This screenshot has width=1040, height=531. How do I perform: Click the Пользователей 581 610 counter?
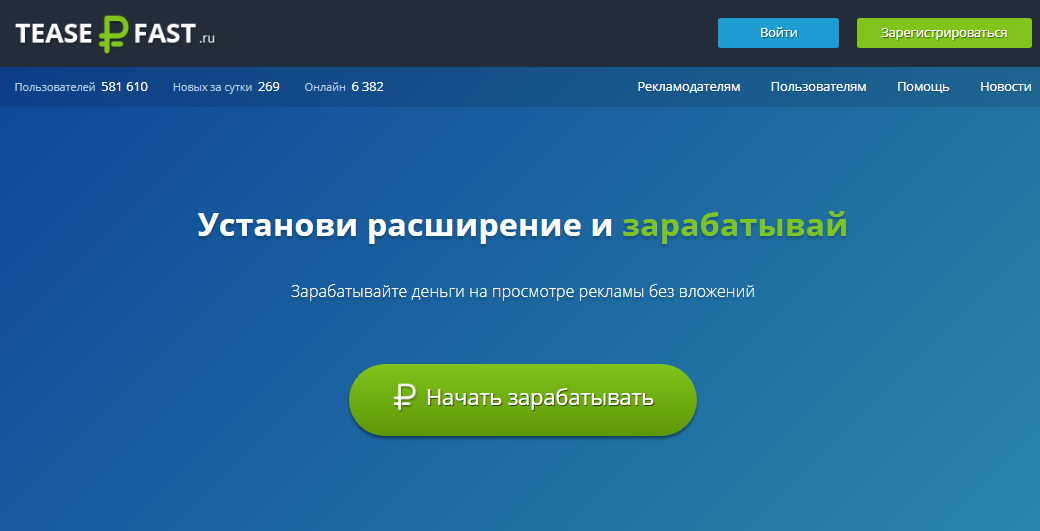[81, 87]
